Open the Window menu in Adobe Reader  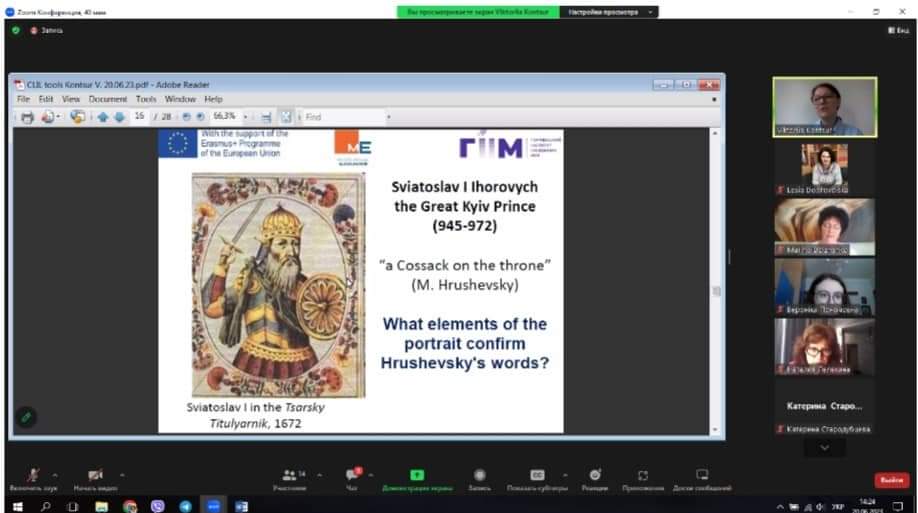pyautogui.click(x=180, y=99)
